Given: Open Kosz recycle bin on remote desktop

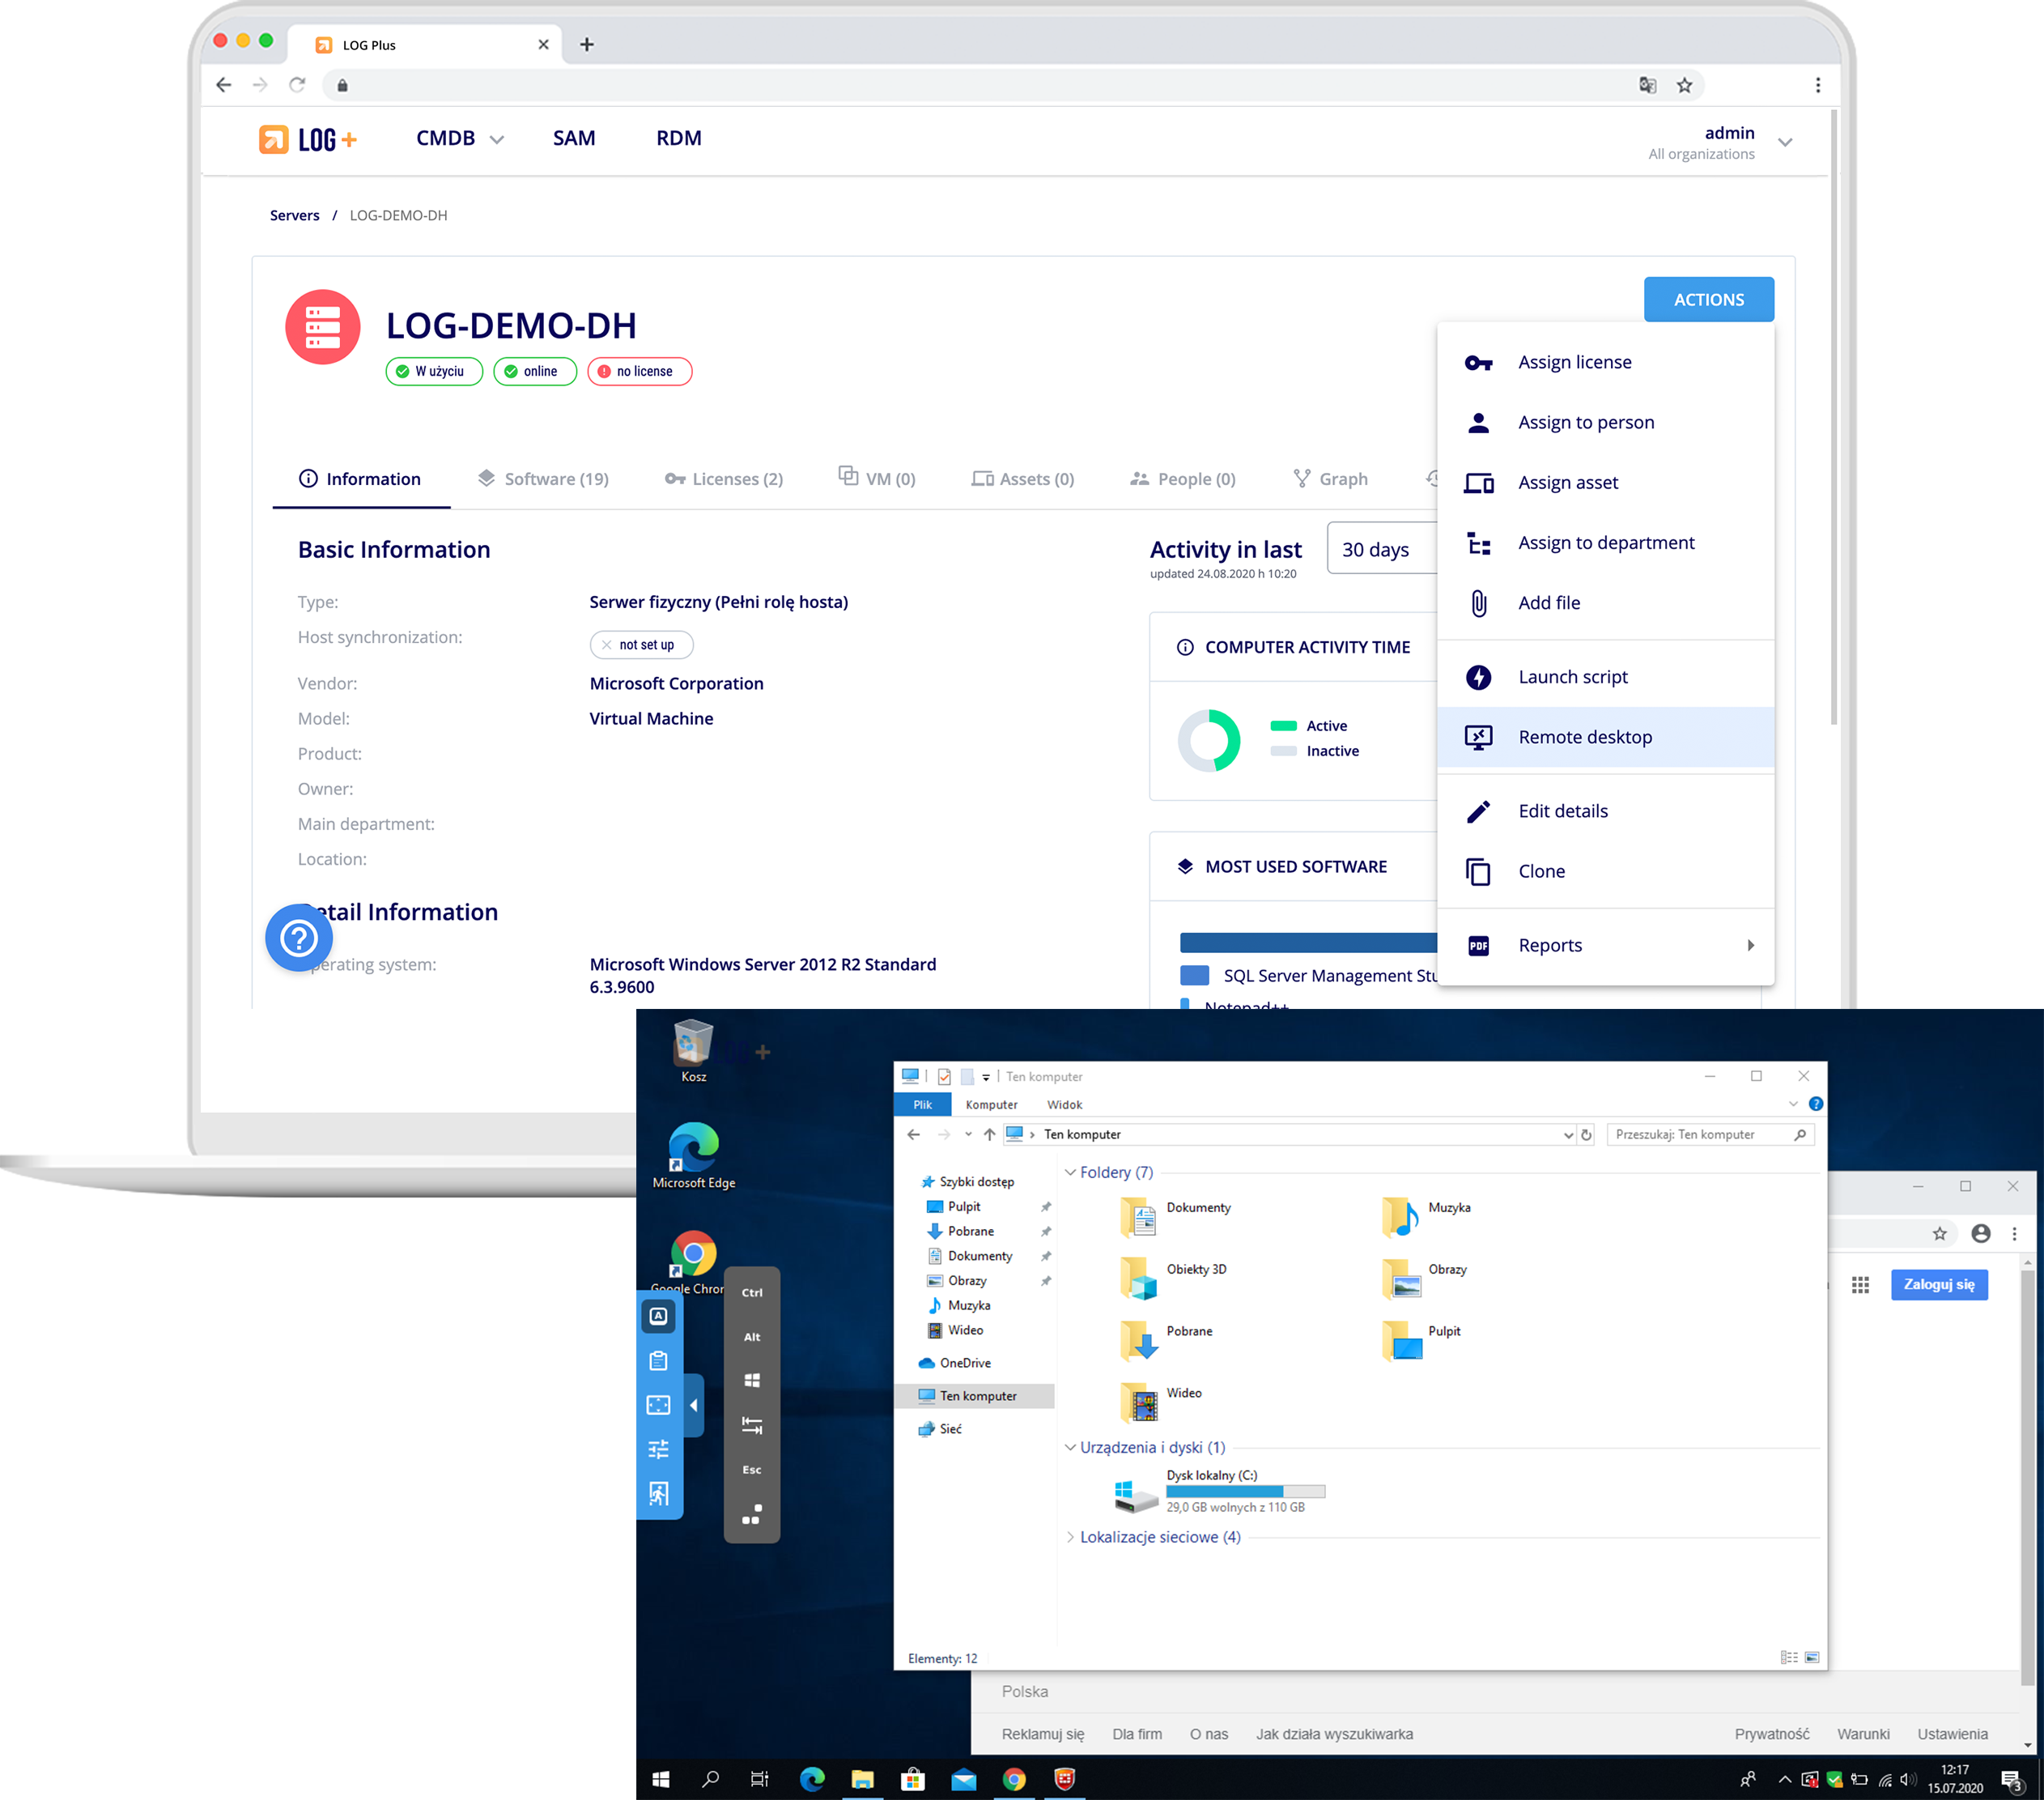Looking at the screenshot, I should 693,1050.
